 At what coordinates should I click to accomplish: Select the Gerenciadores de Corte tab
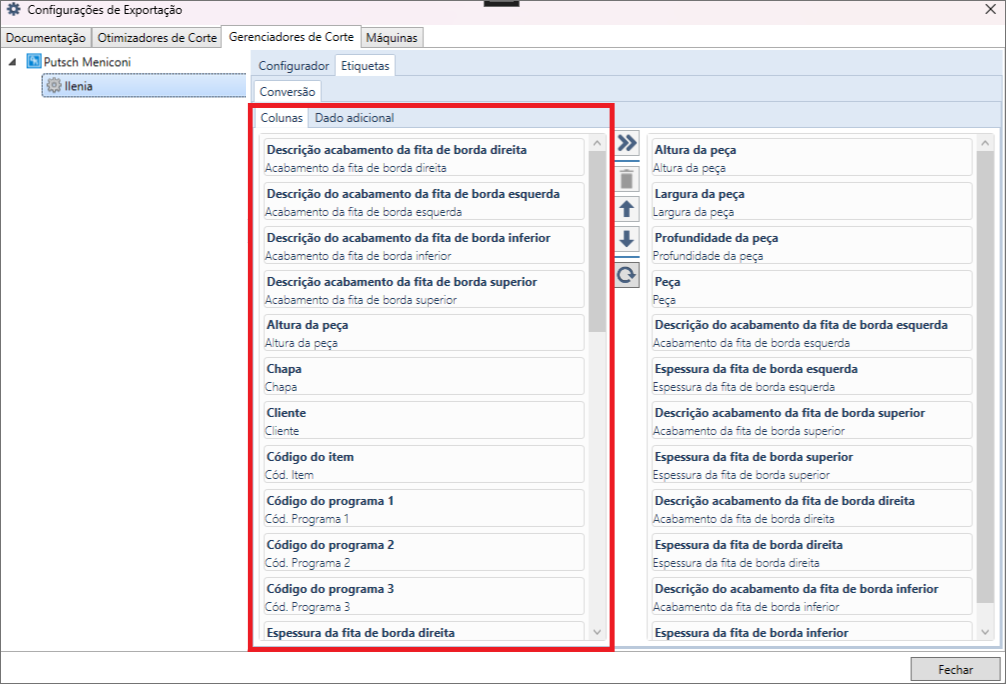coord(291,37)
